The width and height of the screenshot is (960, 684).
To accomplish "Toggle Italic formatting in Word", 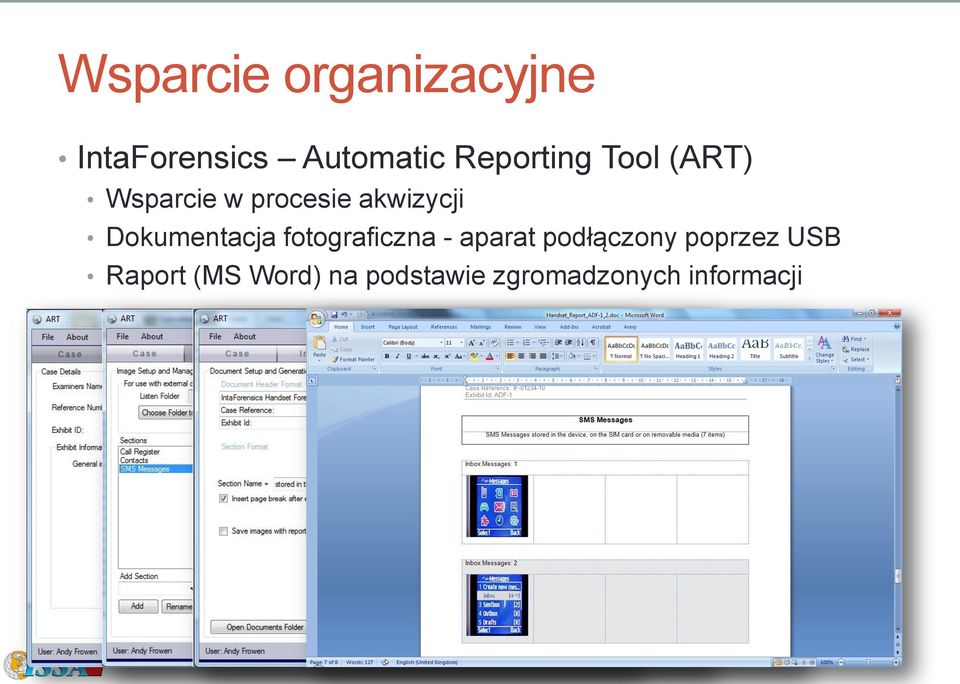I will (397, 356).
